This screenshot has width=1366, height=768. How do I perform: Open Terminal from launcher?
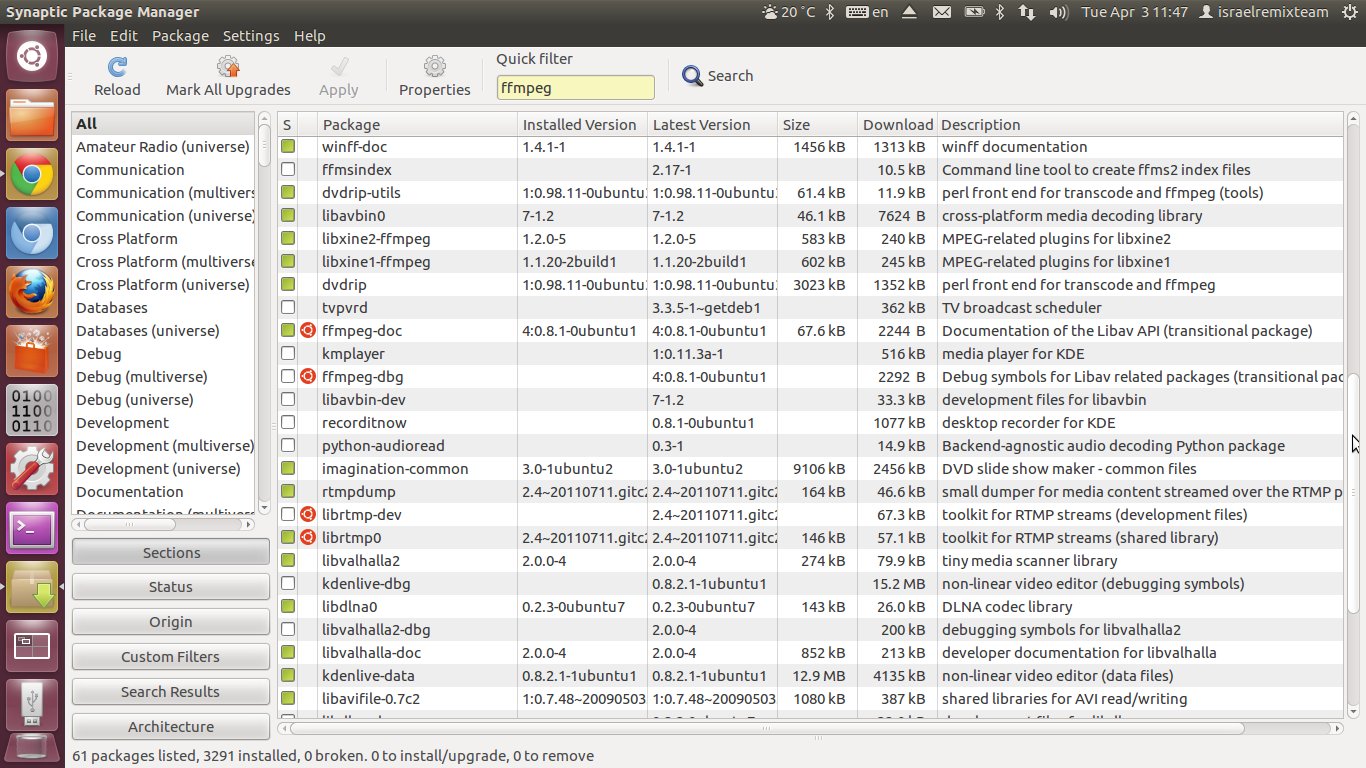pos(32,529)
